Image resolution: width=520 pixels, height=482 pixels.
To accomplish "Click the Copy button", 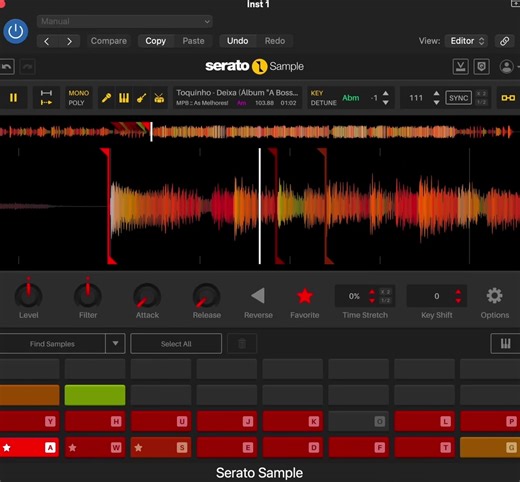I will point(156,41).
